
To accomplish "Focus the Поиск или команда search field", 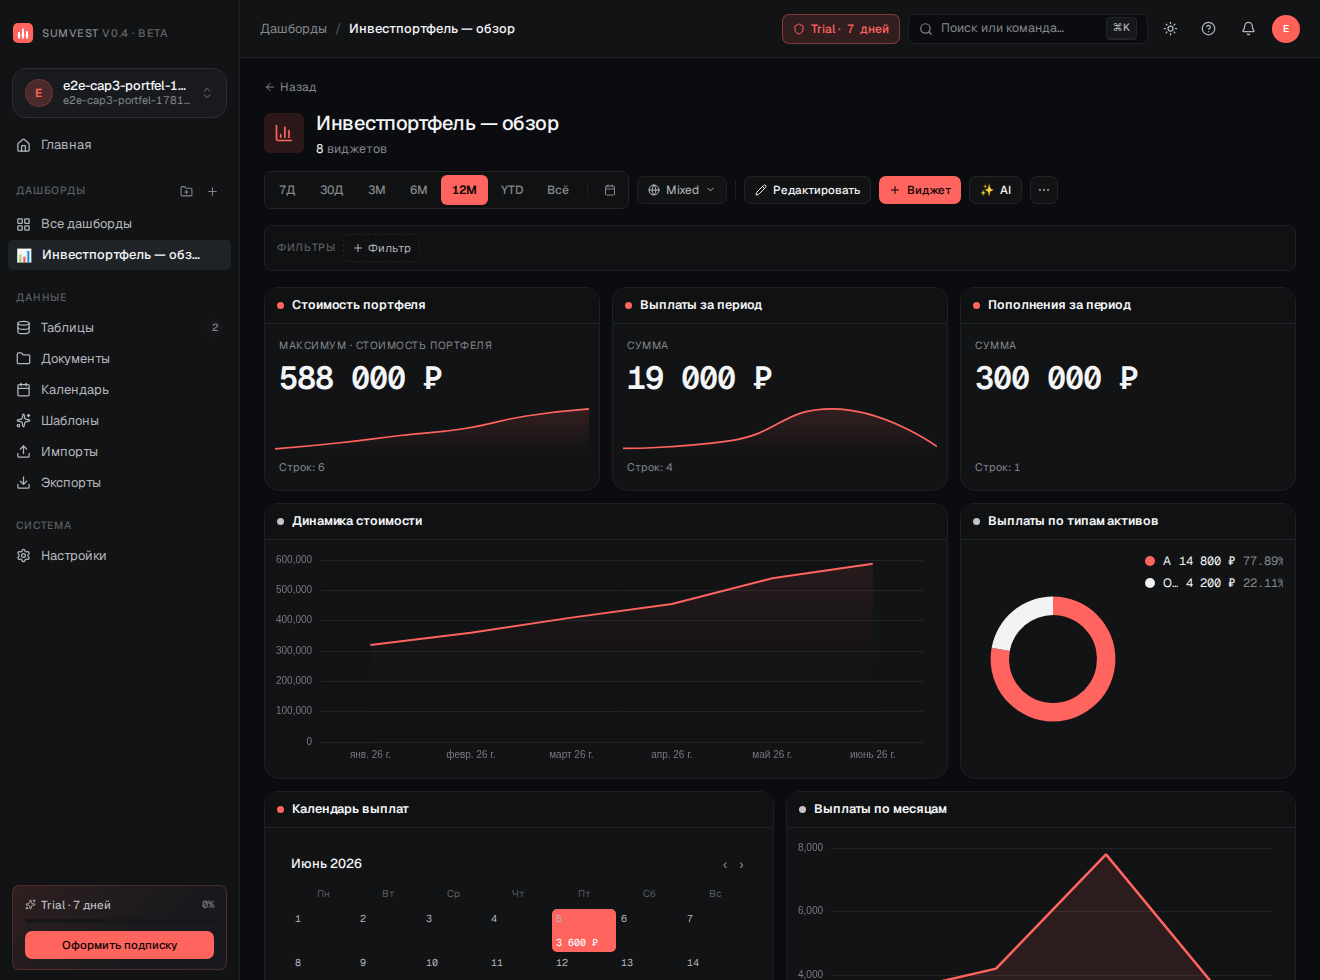I will pos(1027,29).
